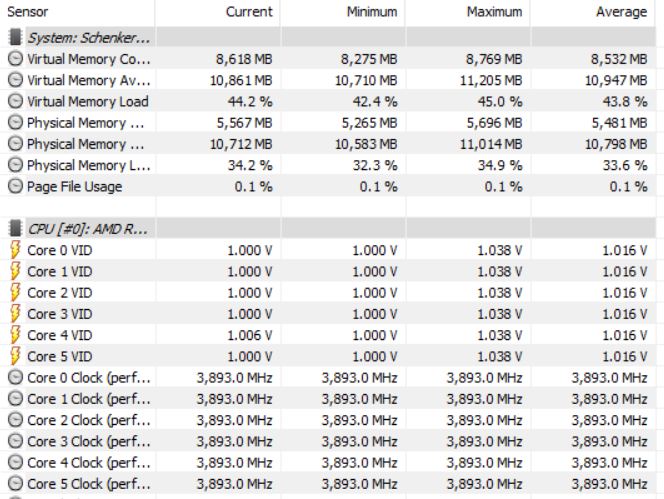The image size is (664, 499).
Task: Collapse the CPU [#0]: AMD sensor group
Action: 88,229
